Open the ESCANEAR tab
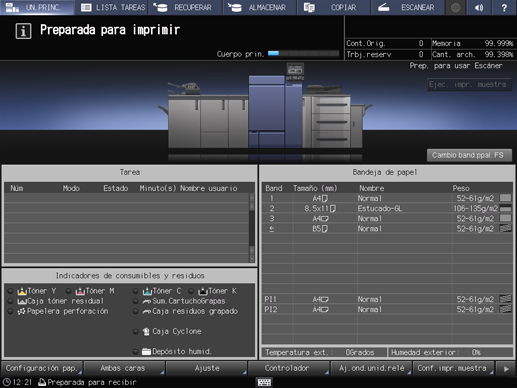The image size is (517, 388). pyautogui.click(x=408, y=7)
